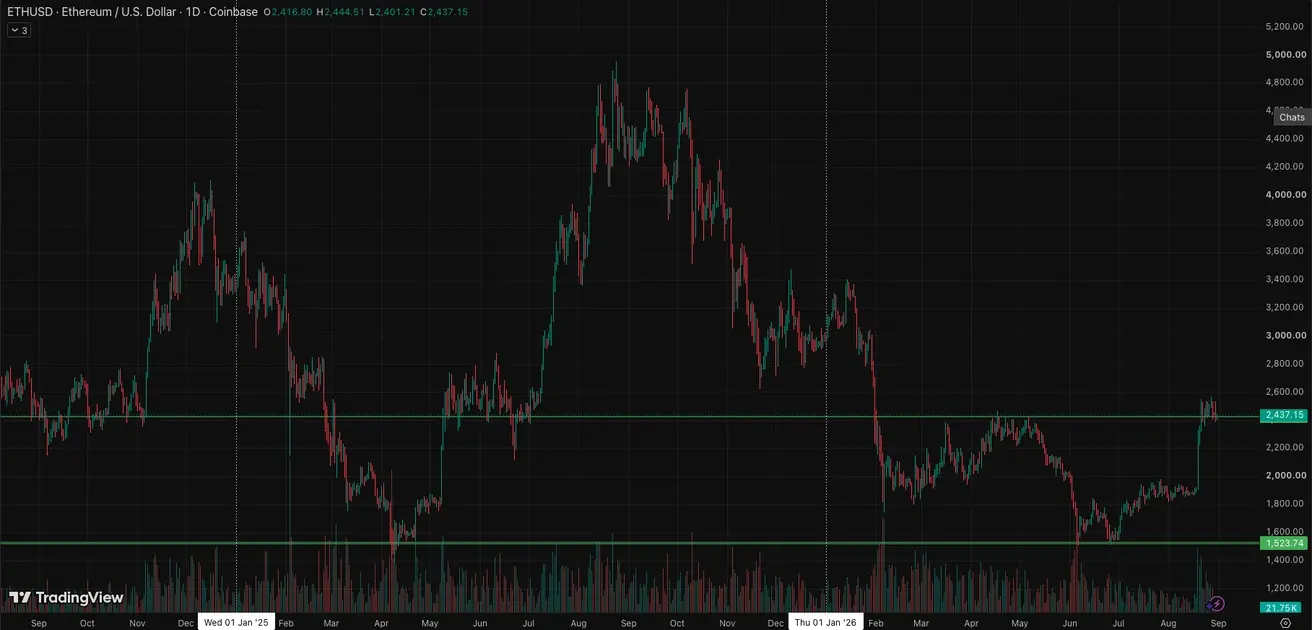
Task: Click the 2,600.00 price axis label
Action: [x=1285, y=391]
